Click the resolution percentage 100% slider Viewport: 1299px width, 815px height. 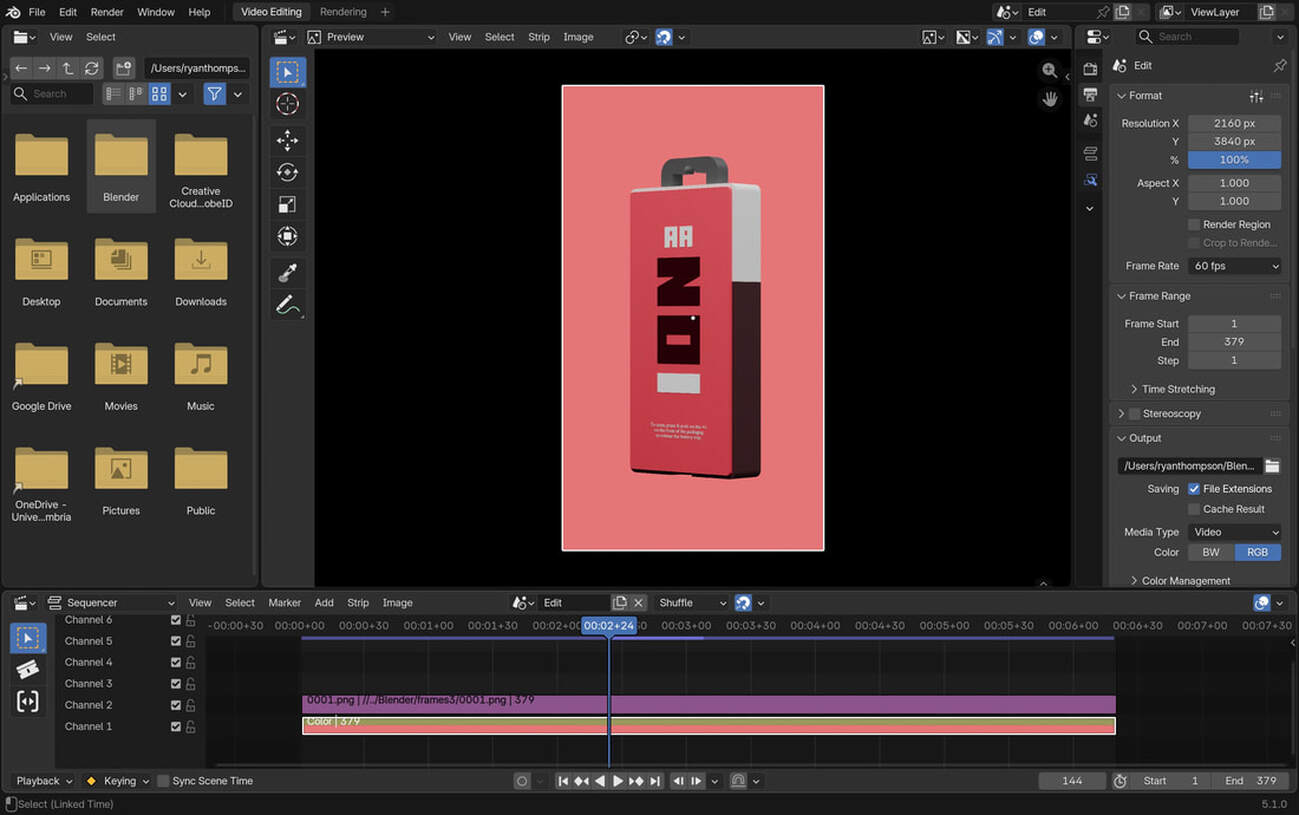tap(1234, 160)
